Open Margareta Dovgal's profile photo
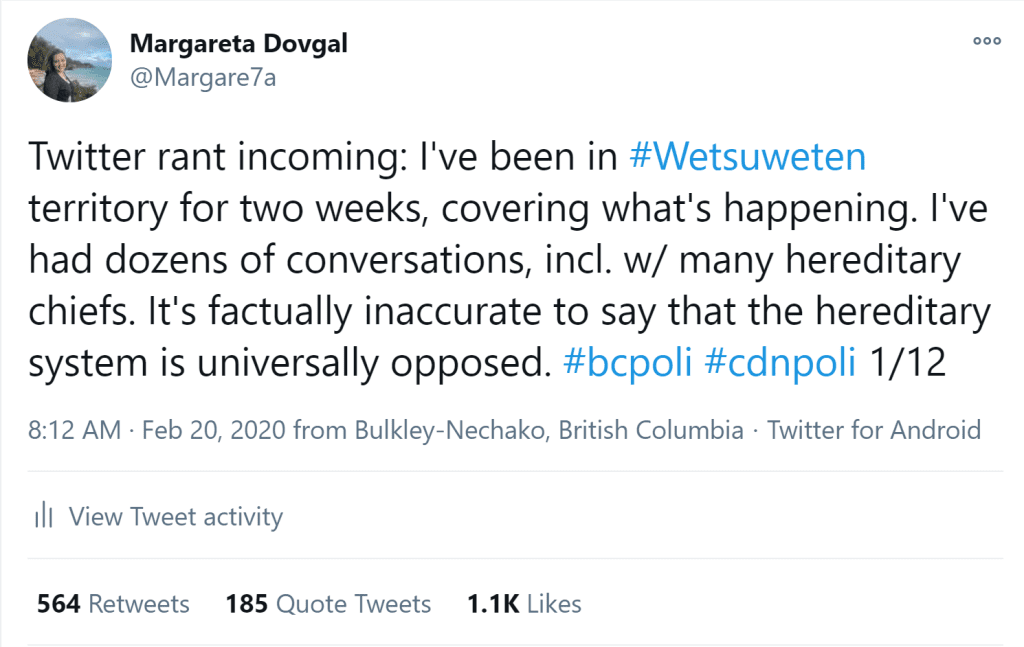Image resolution: width=1024 pixels, height=647 pixels. [x=69, y=60]
